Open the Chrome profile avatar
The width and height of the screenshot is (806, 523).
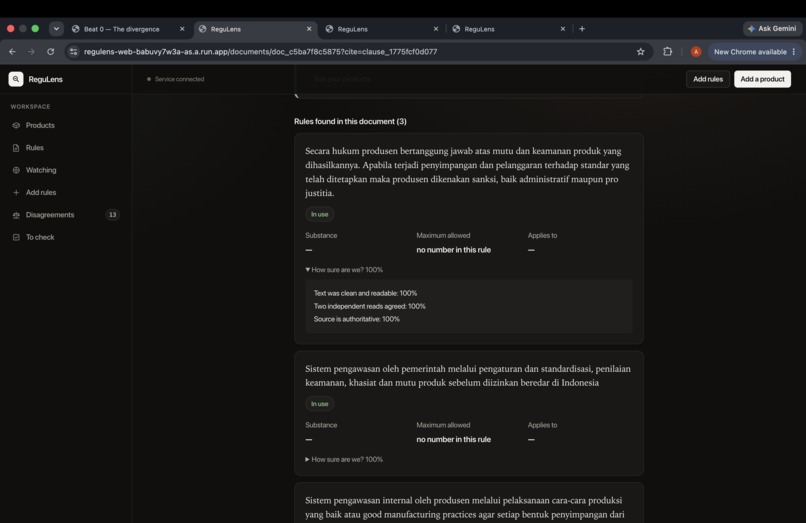point(696,51)
